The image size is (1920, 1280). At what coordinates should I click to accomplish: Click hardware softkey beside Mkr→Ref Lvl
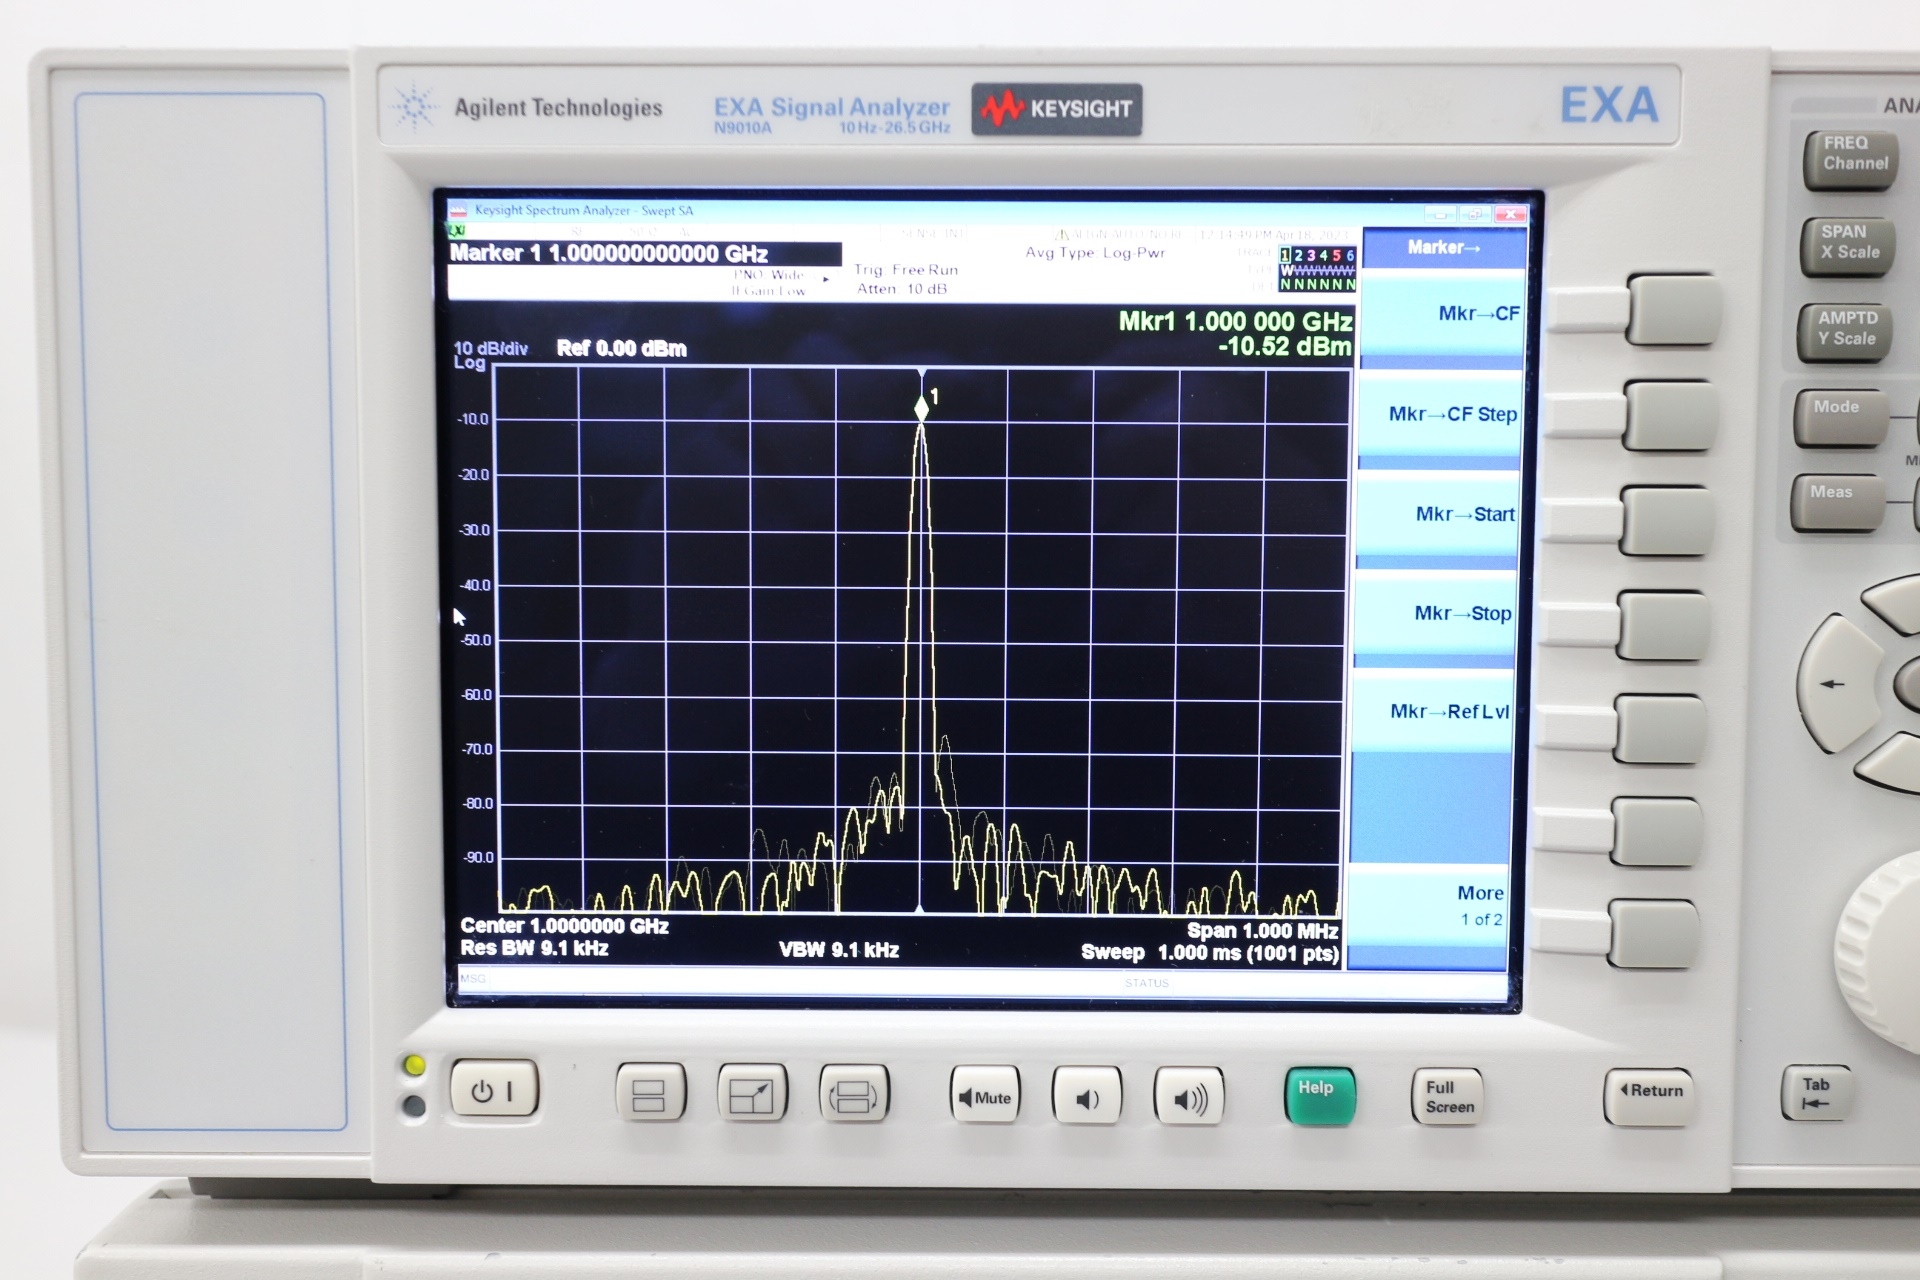[x=1659, y=731]
